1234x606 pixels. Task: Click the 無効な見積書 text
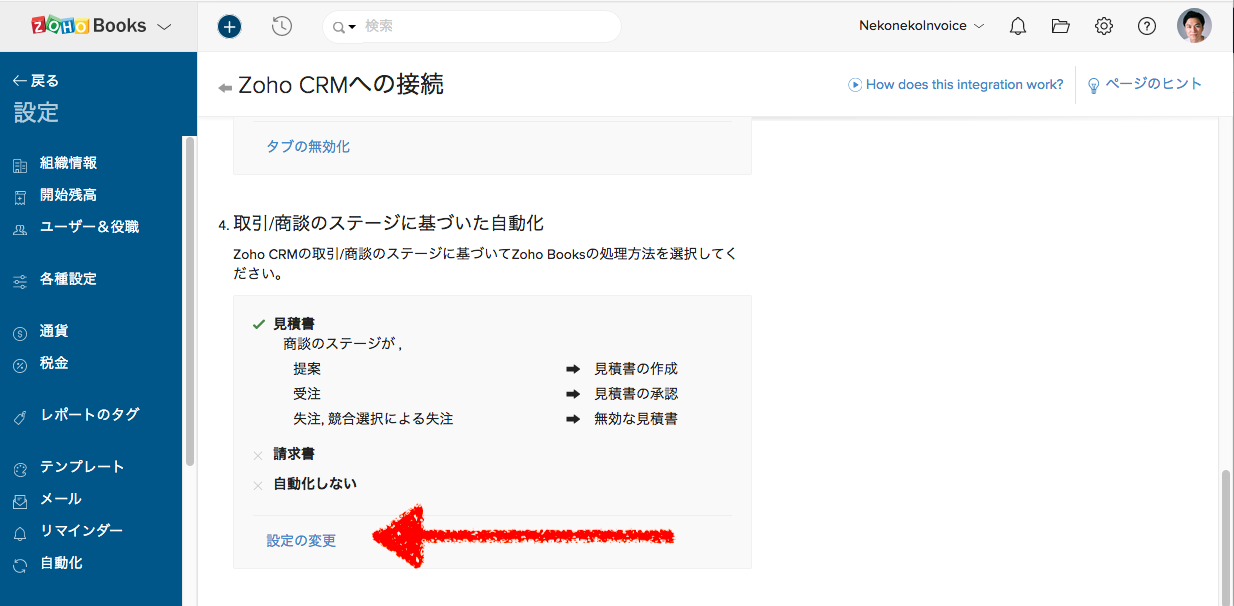pyautogui.click(x=636, y=419)
